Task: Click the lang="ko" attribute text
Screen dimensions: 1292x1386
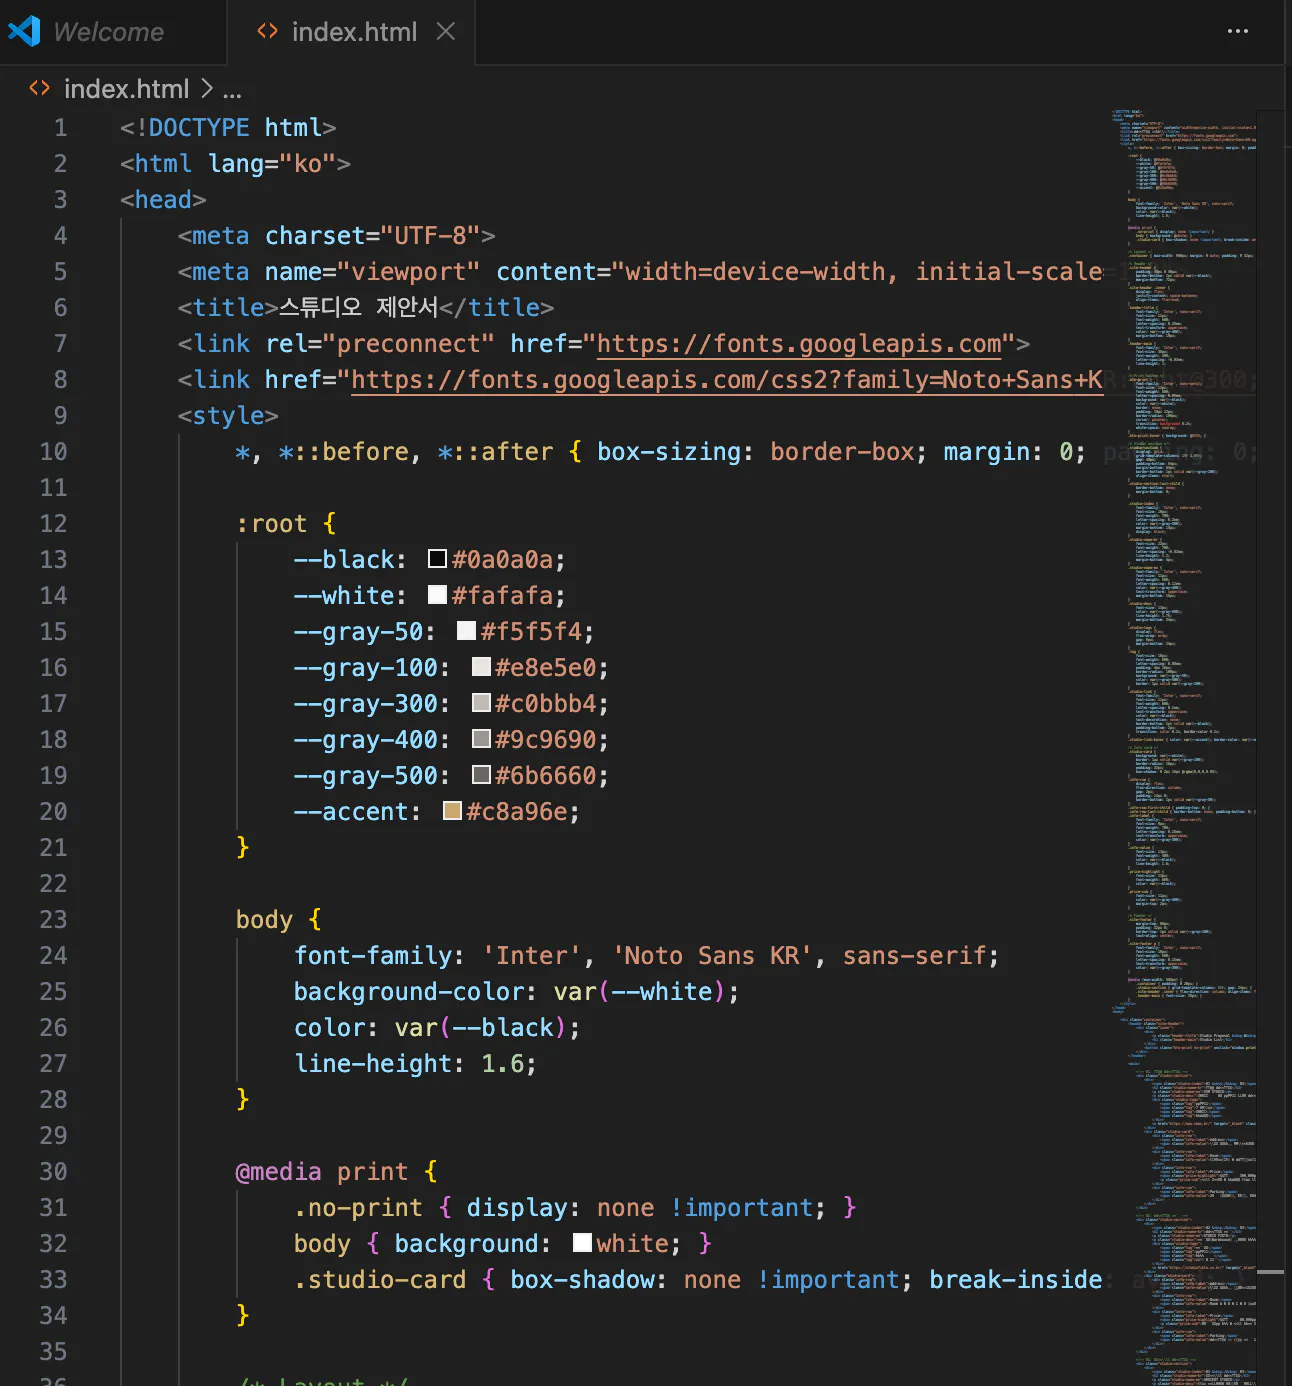Action: [272, 164]
